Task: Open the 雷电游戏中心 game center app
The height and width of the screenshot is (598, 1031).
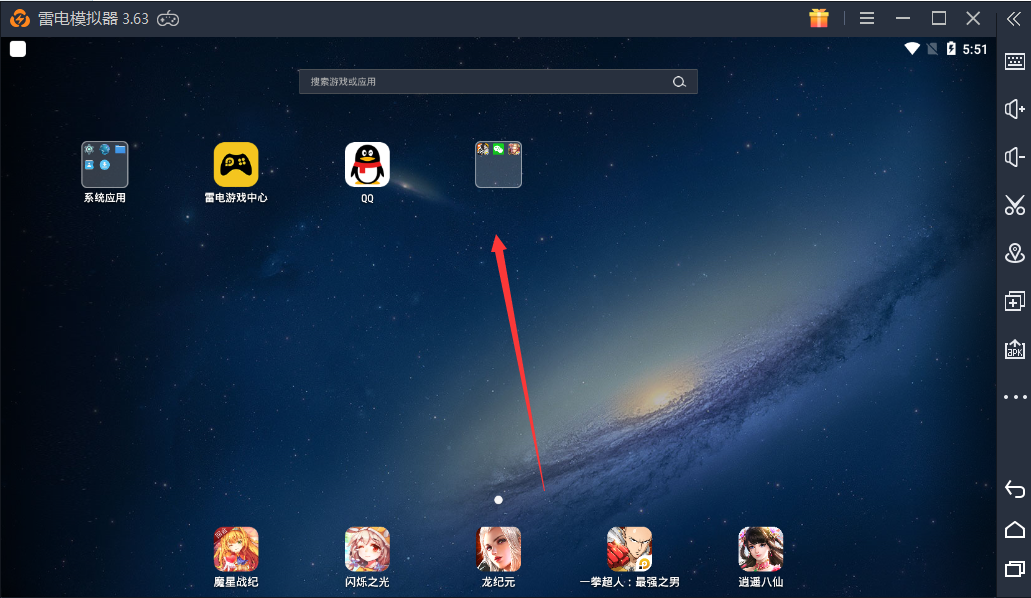Action: 236,165
